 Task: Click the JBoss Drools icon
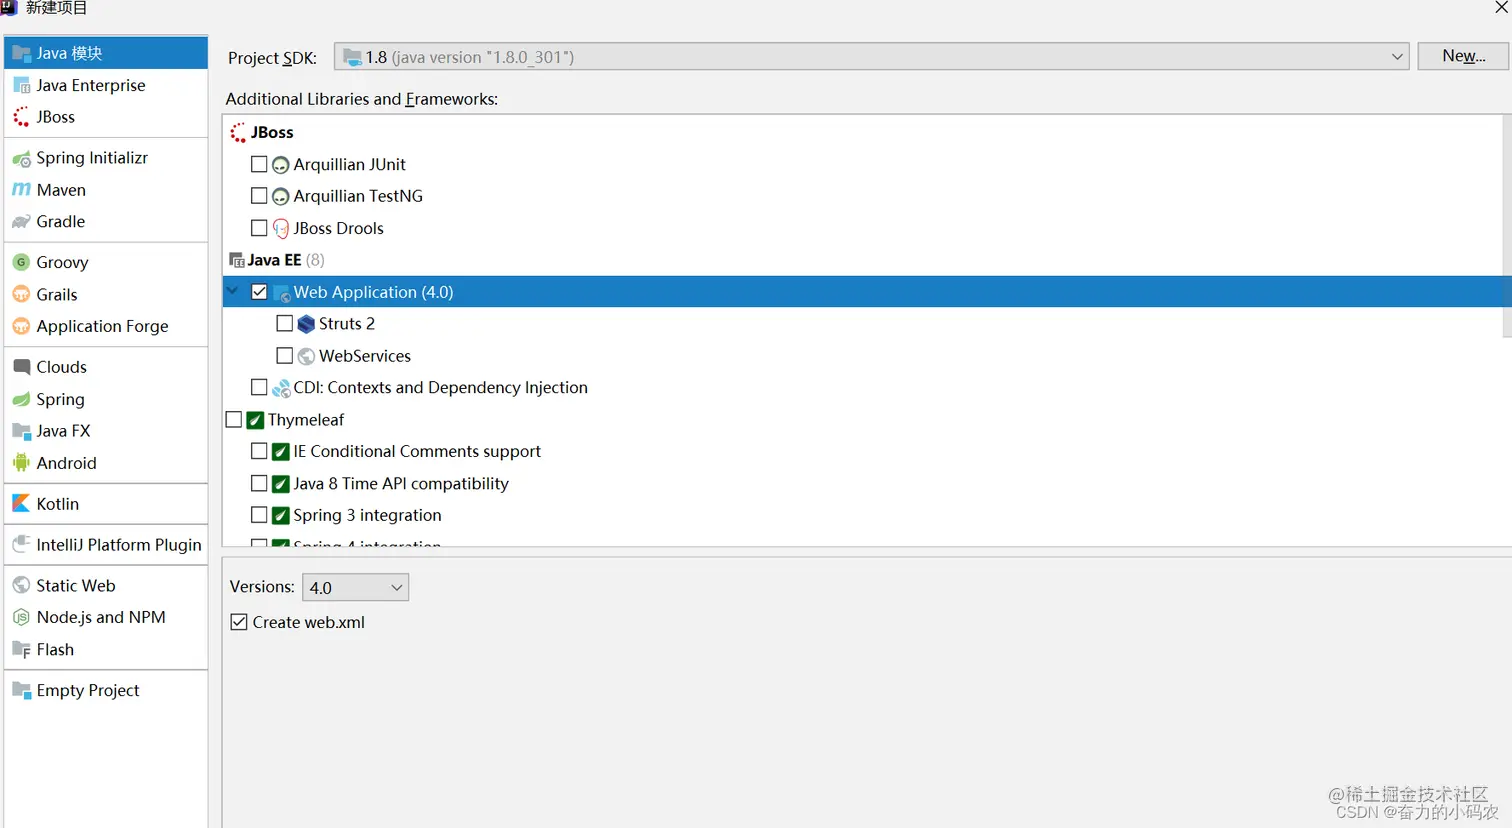(281, 229)
